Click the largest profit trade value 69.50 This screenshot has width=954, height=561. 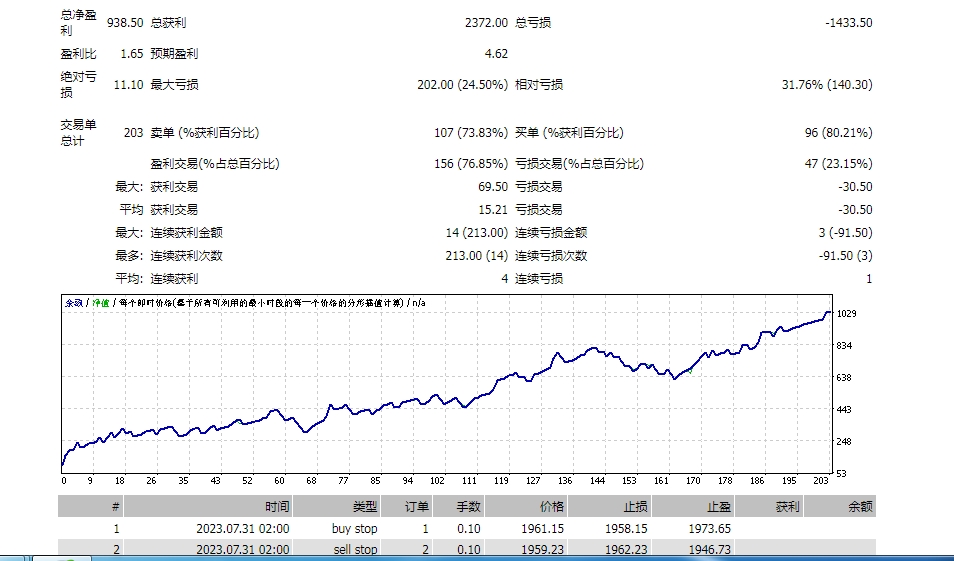pyautogui.click(x=493, y=187)
